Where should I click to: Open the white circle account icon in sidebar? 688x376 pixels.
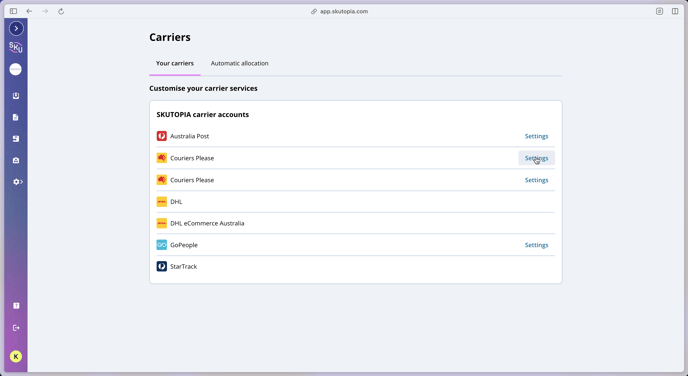16,69
